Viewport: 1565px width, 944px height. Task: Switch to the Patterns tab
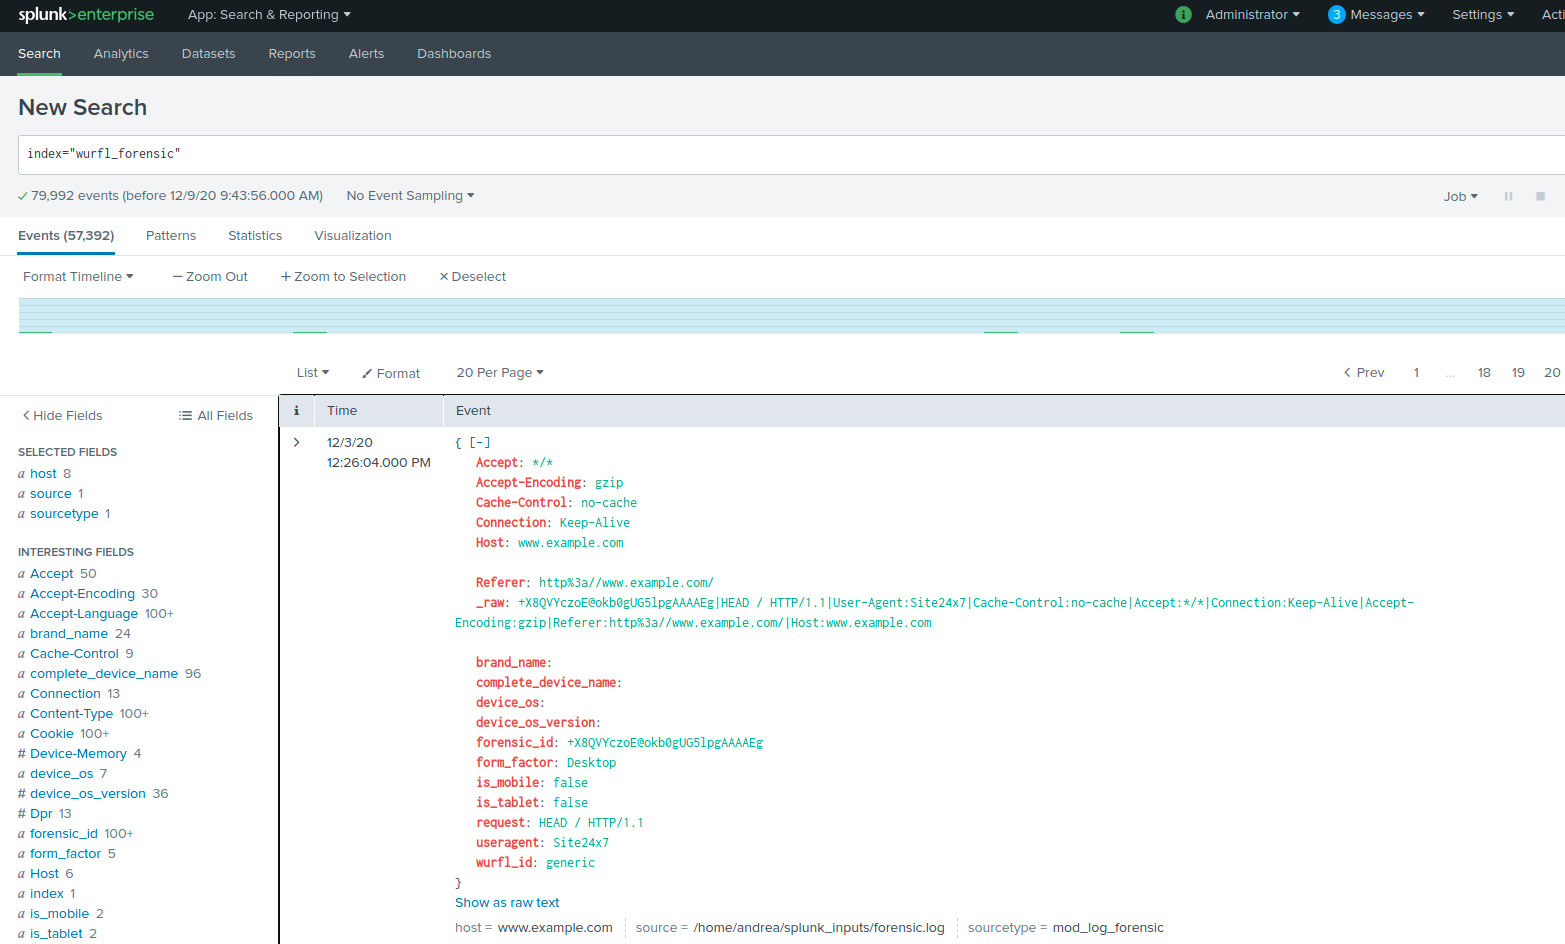(x=171, y=236)
